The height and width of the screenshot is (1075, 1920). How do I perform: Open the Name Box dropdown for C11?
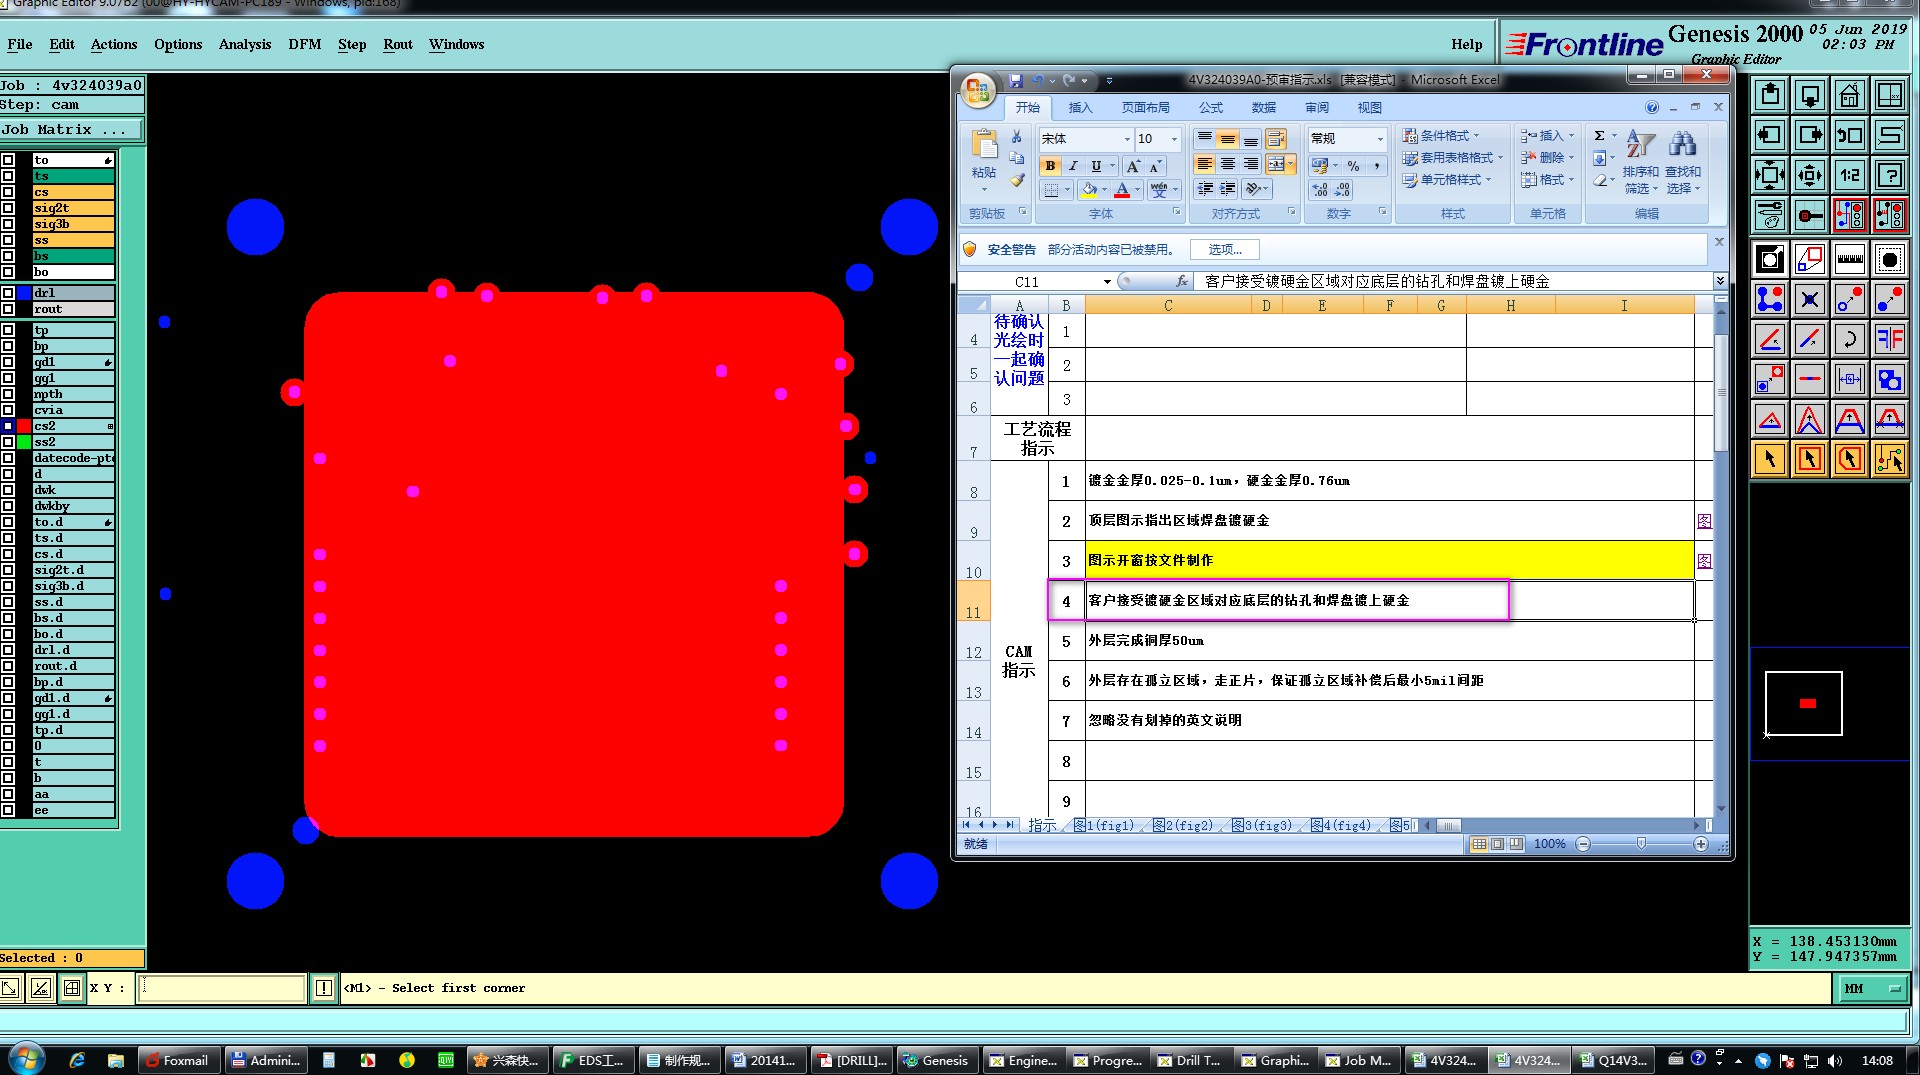tap(1107, 282)
